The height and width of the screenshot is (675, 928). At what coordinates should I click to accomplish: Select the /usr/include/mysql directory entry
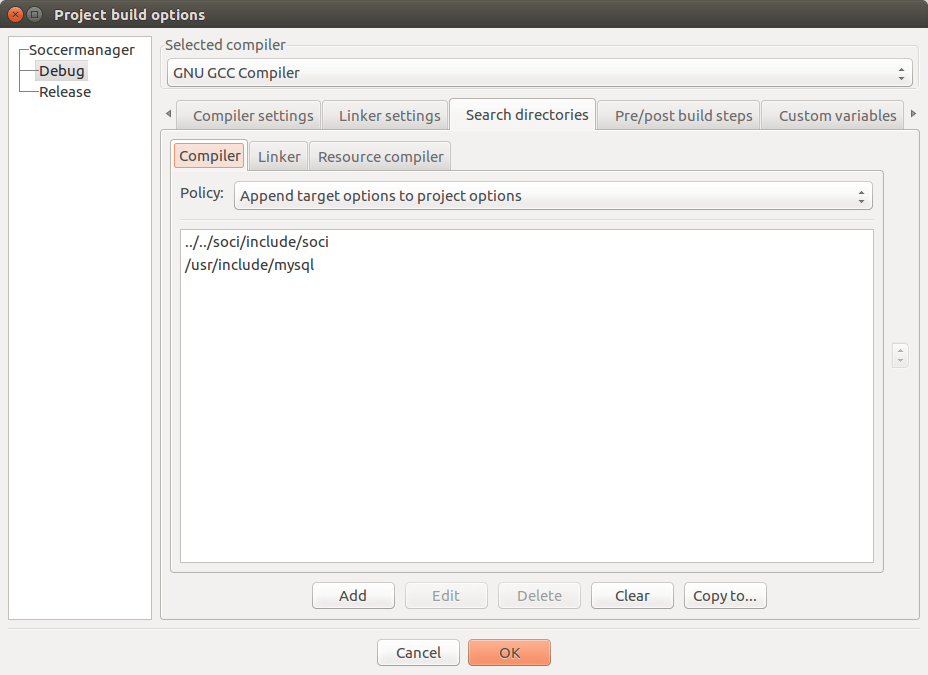pyautogui.click(x=250, y=265)
